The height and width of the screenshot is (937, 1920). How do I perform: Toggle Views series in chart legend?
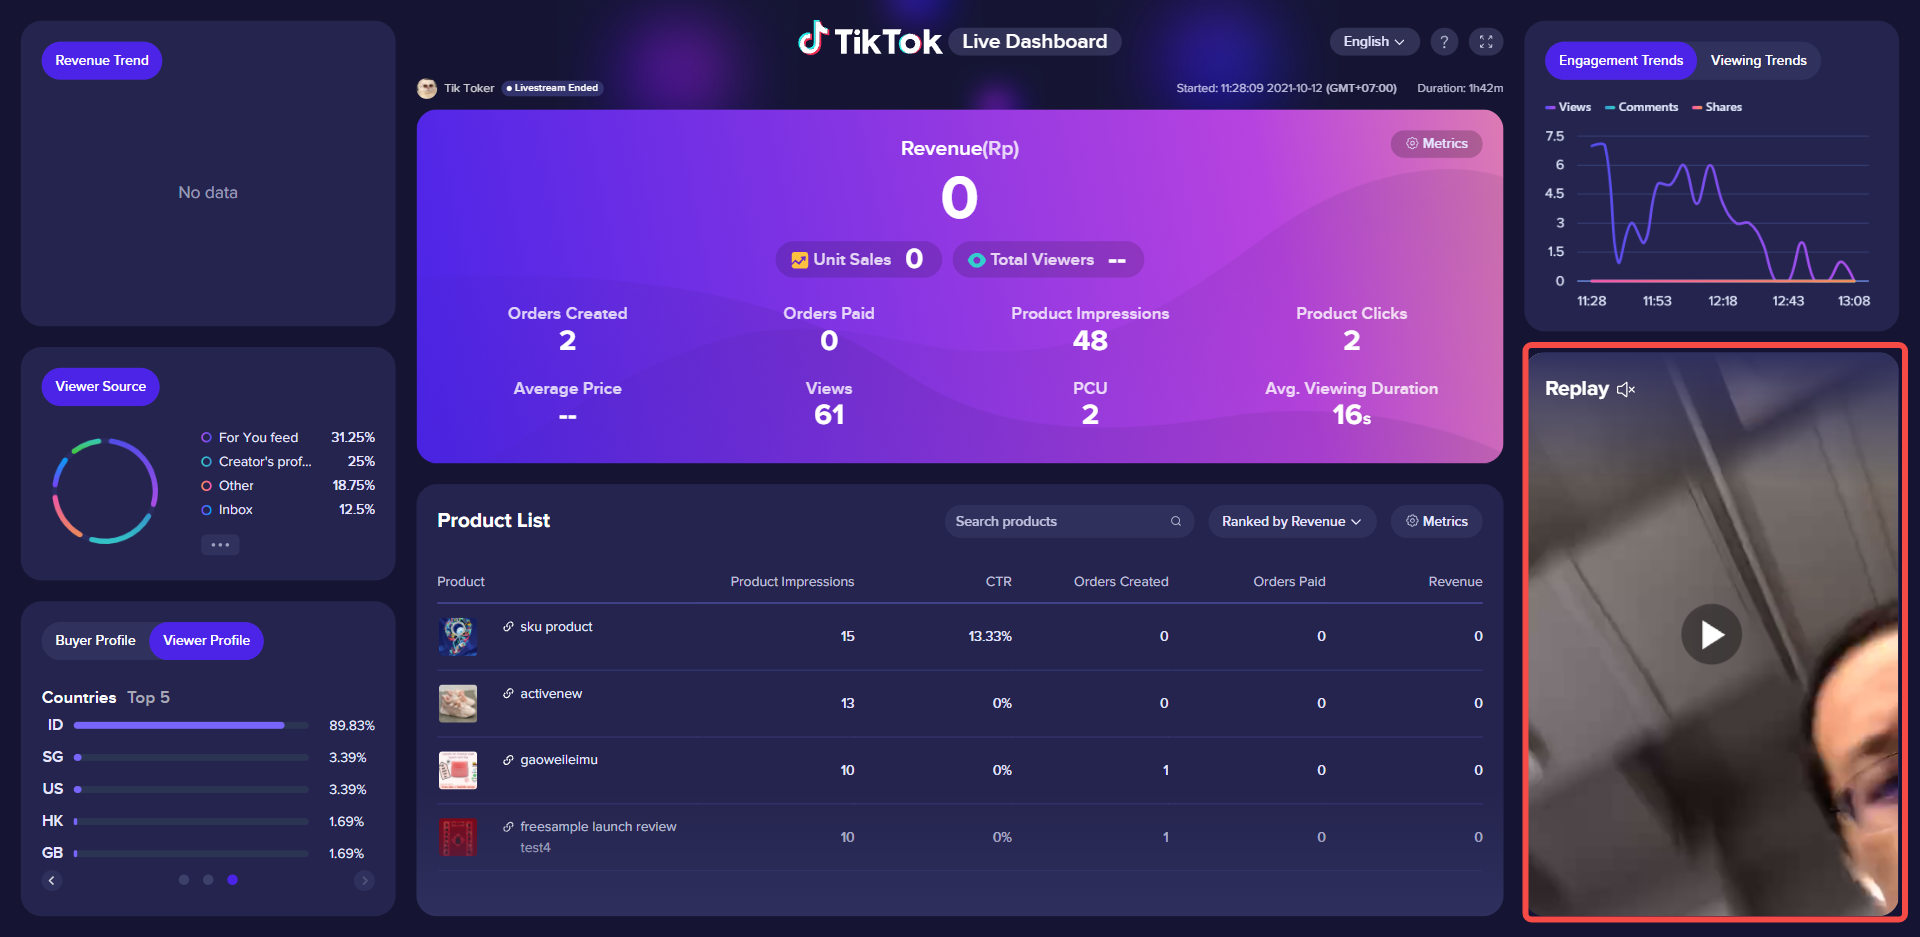coord(1568,107)
